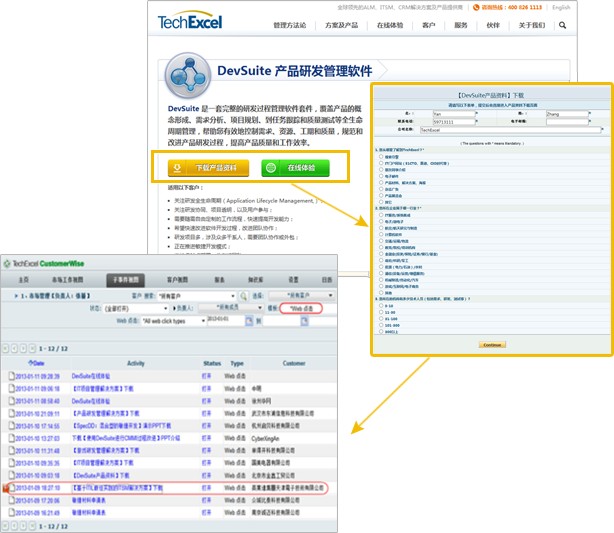The height and width of the screenshot is (533, 614).
Task: Go to next page in top pager
Action: tap(23, 348)
